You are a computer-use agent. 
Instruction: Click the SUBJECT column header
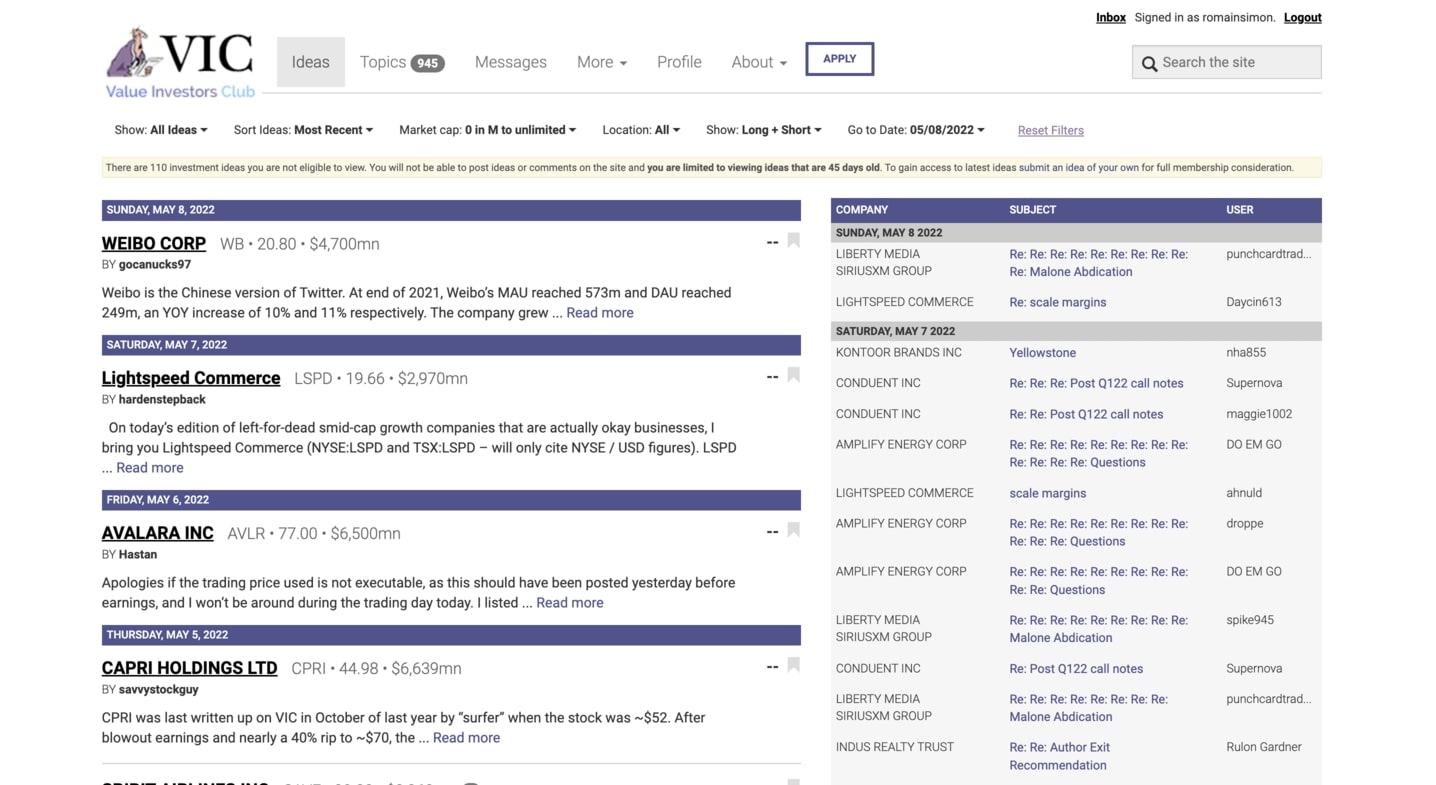tap(1032, 210)
